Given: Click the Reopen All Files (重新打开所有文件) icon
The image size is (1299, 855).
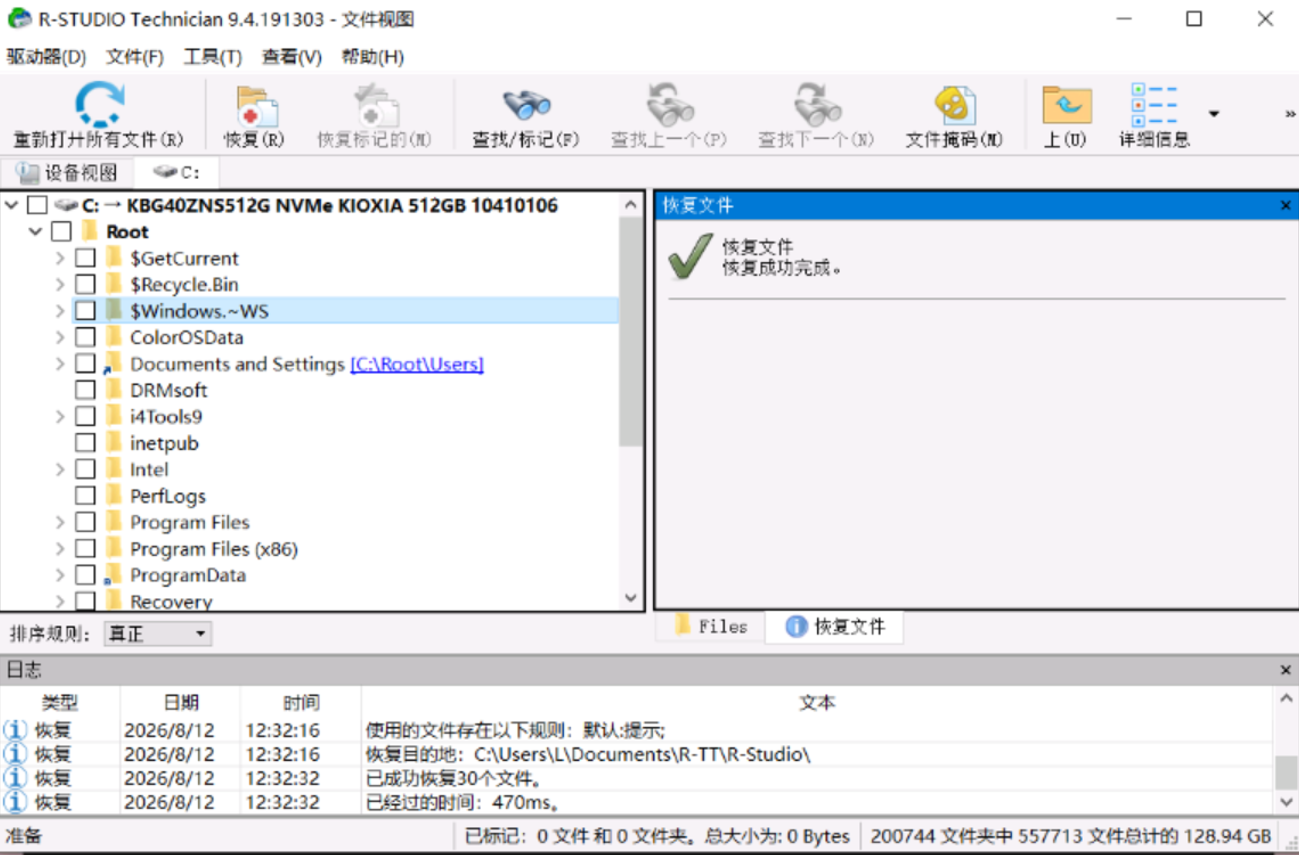Looking at the screenshot, I should [100, 105].
